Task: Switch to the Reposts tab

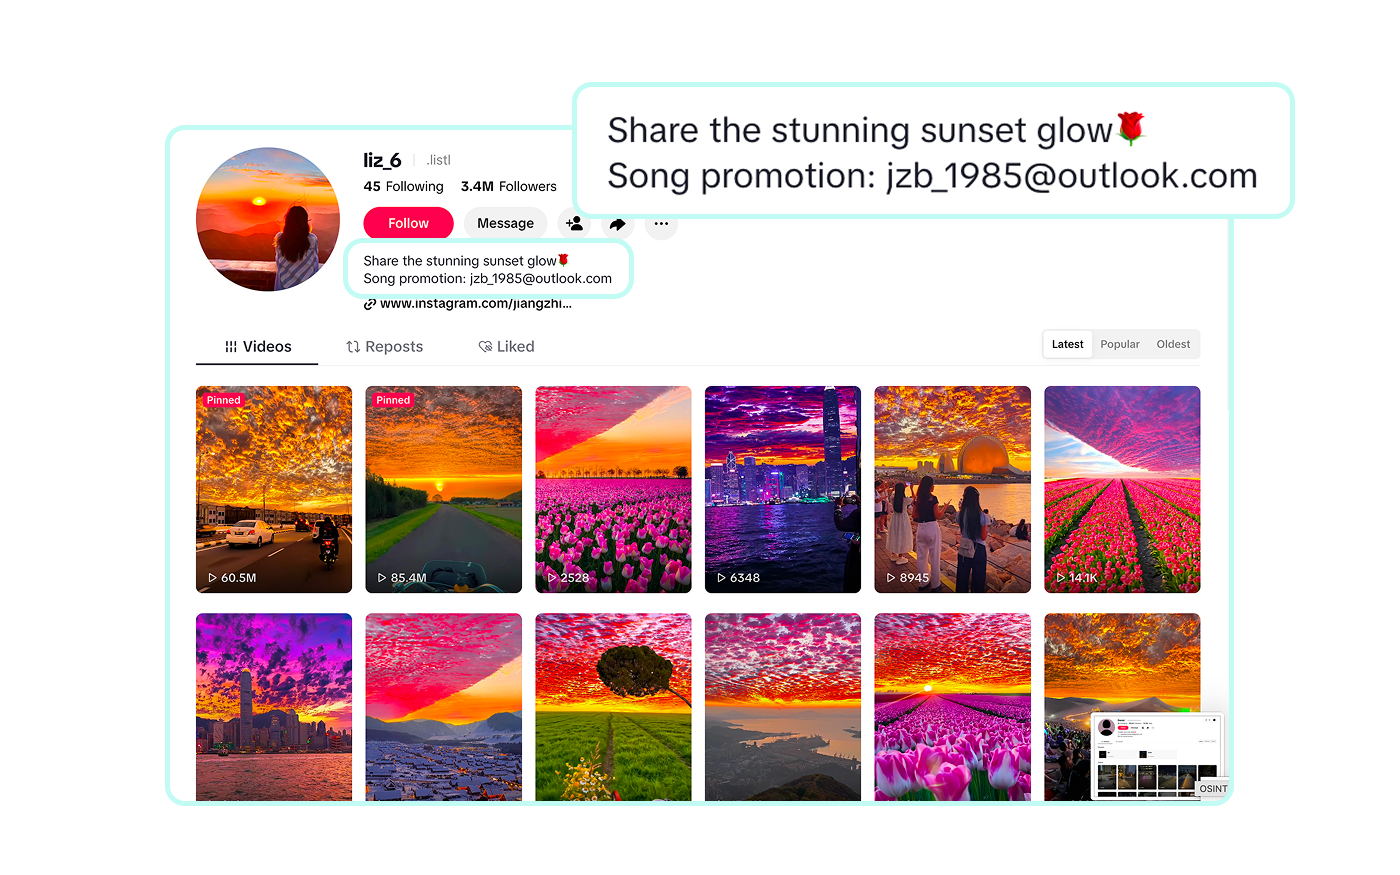Action: click(384, 347)
